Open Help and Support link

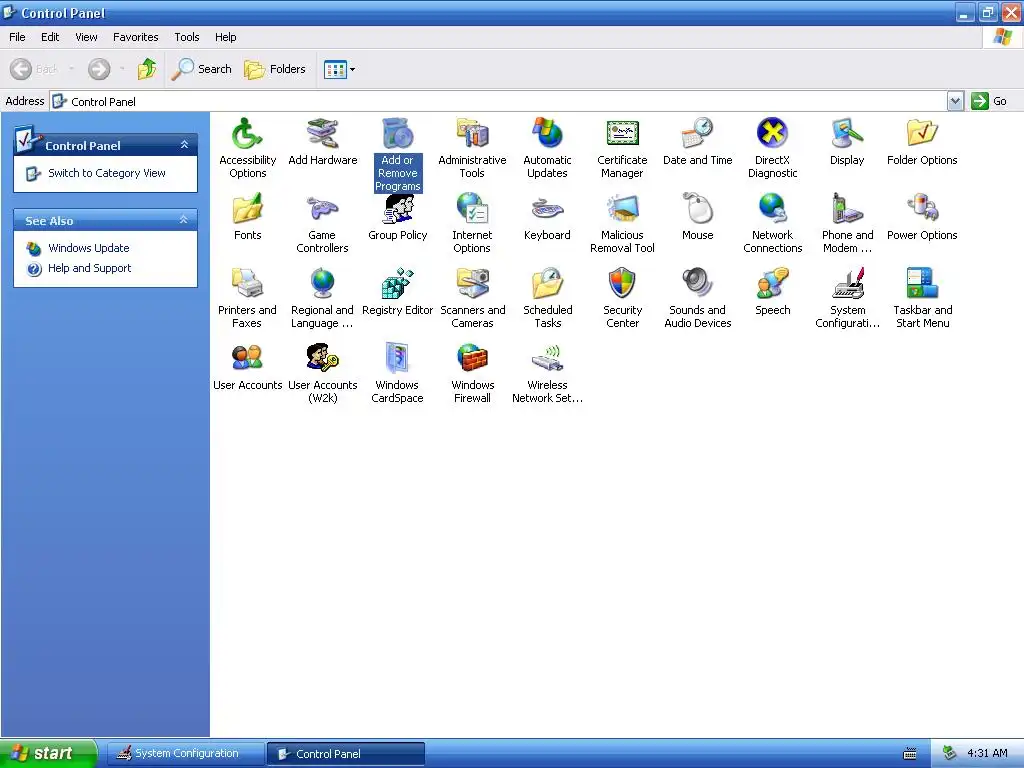click(89, 268)
